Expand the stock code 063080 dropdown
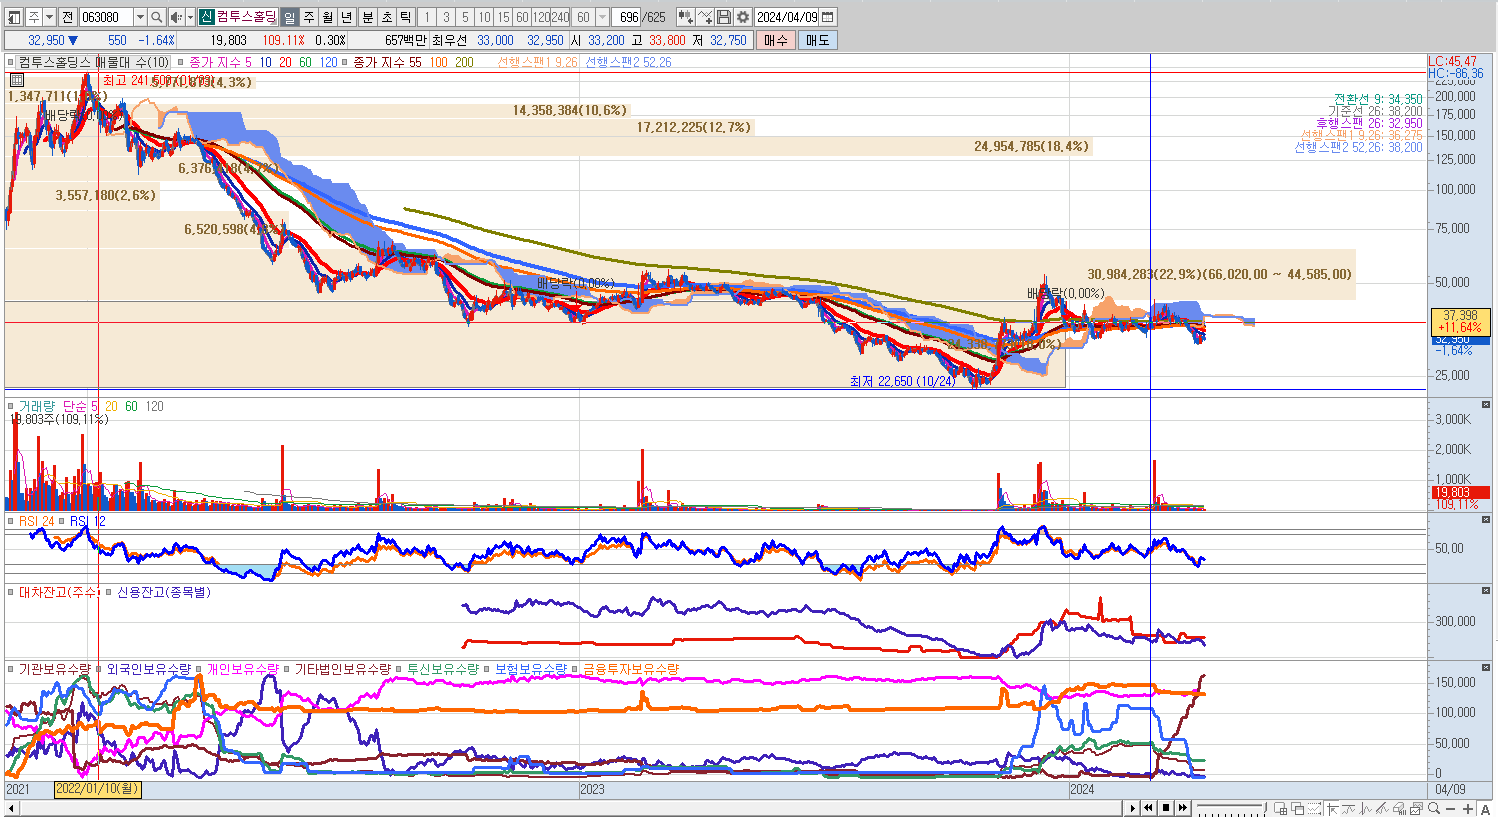The width and height of the screenshot is (1498, 817). [140, 17]
